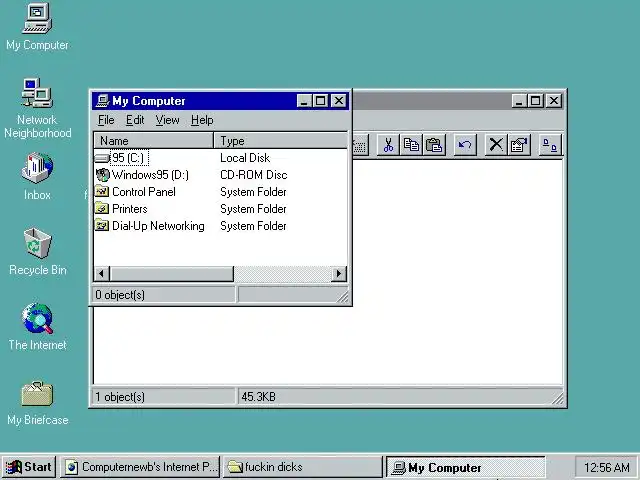Click the horizontal scrollbar right arrow
The height and width of the screenshot is (480, 640).
pyautogui.click(x=339, y=273)
